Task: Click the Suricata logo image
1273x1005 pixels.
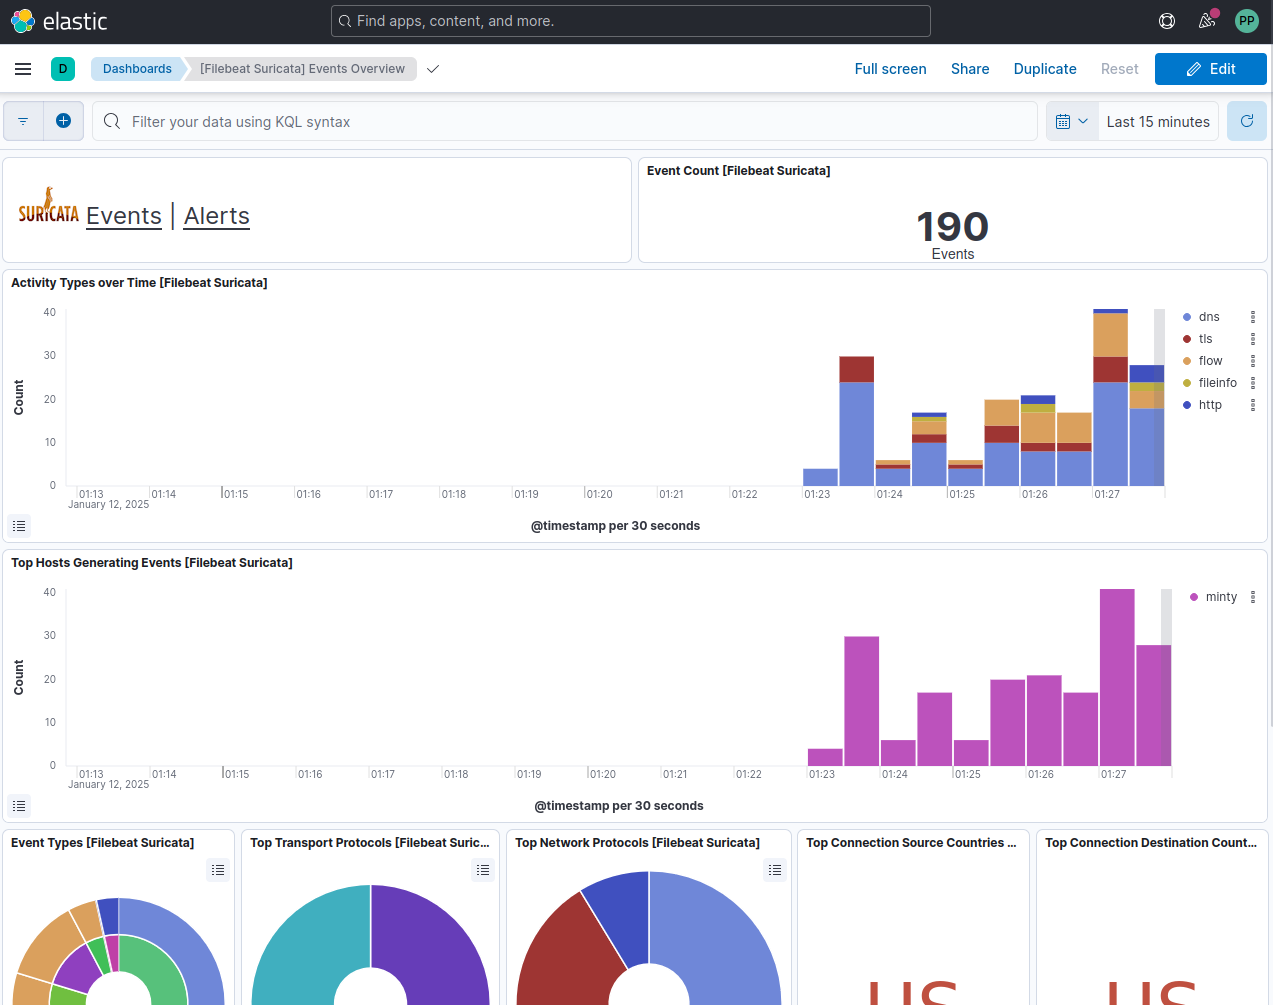Action: (48, 205)
